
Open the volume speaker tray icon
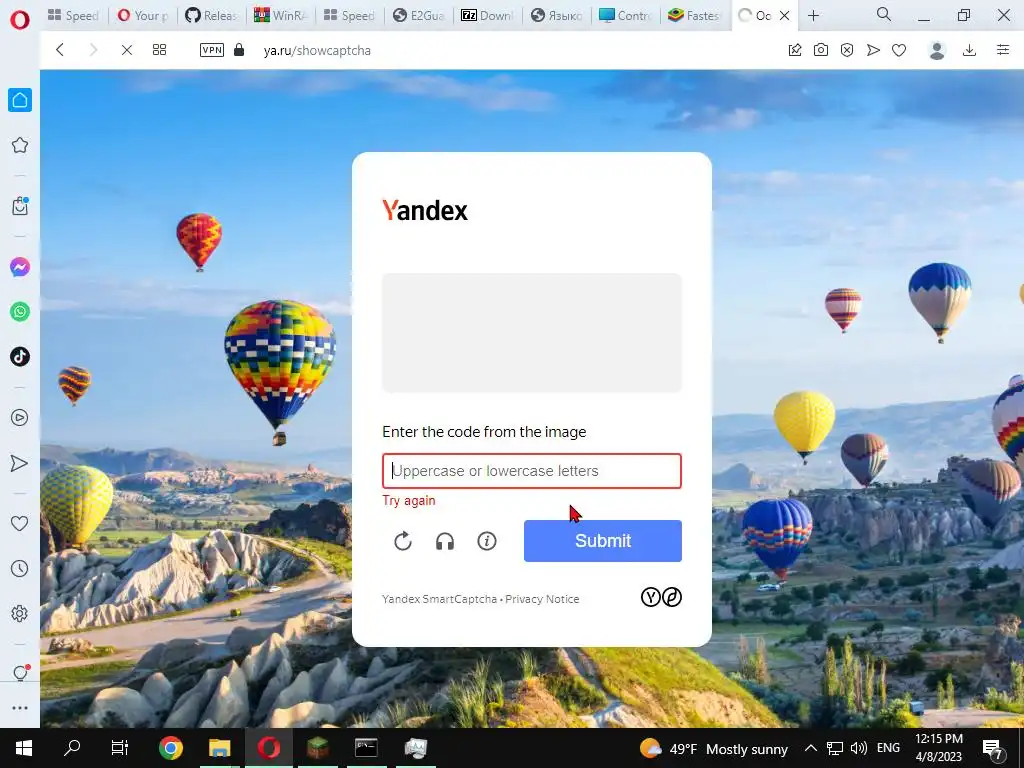pyautogui.click(x=859, y=748)
